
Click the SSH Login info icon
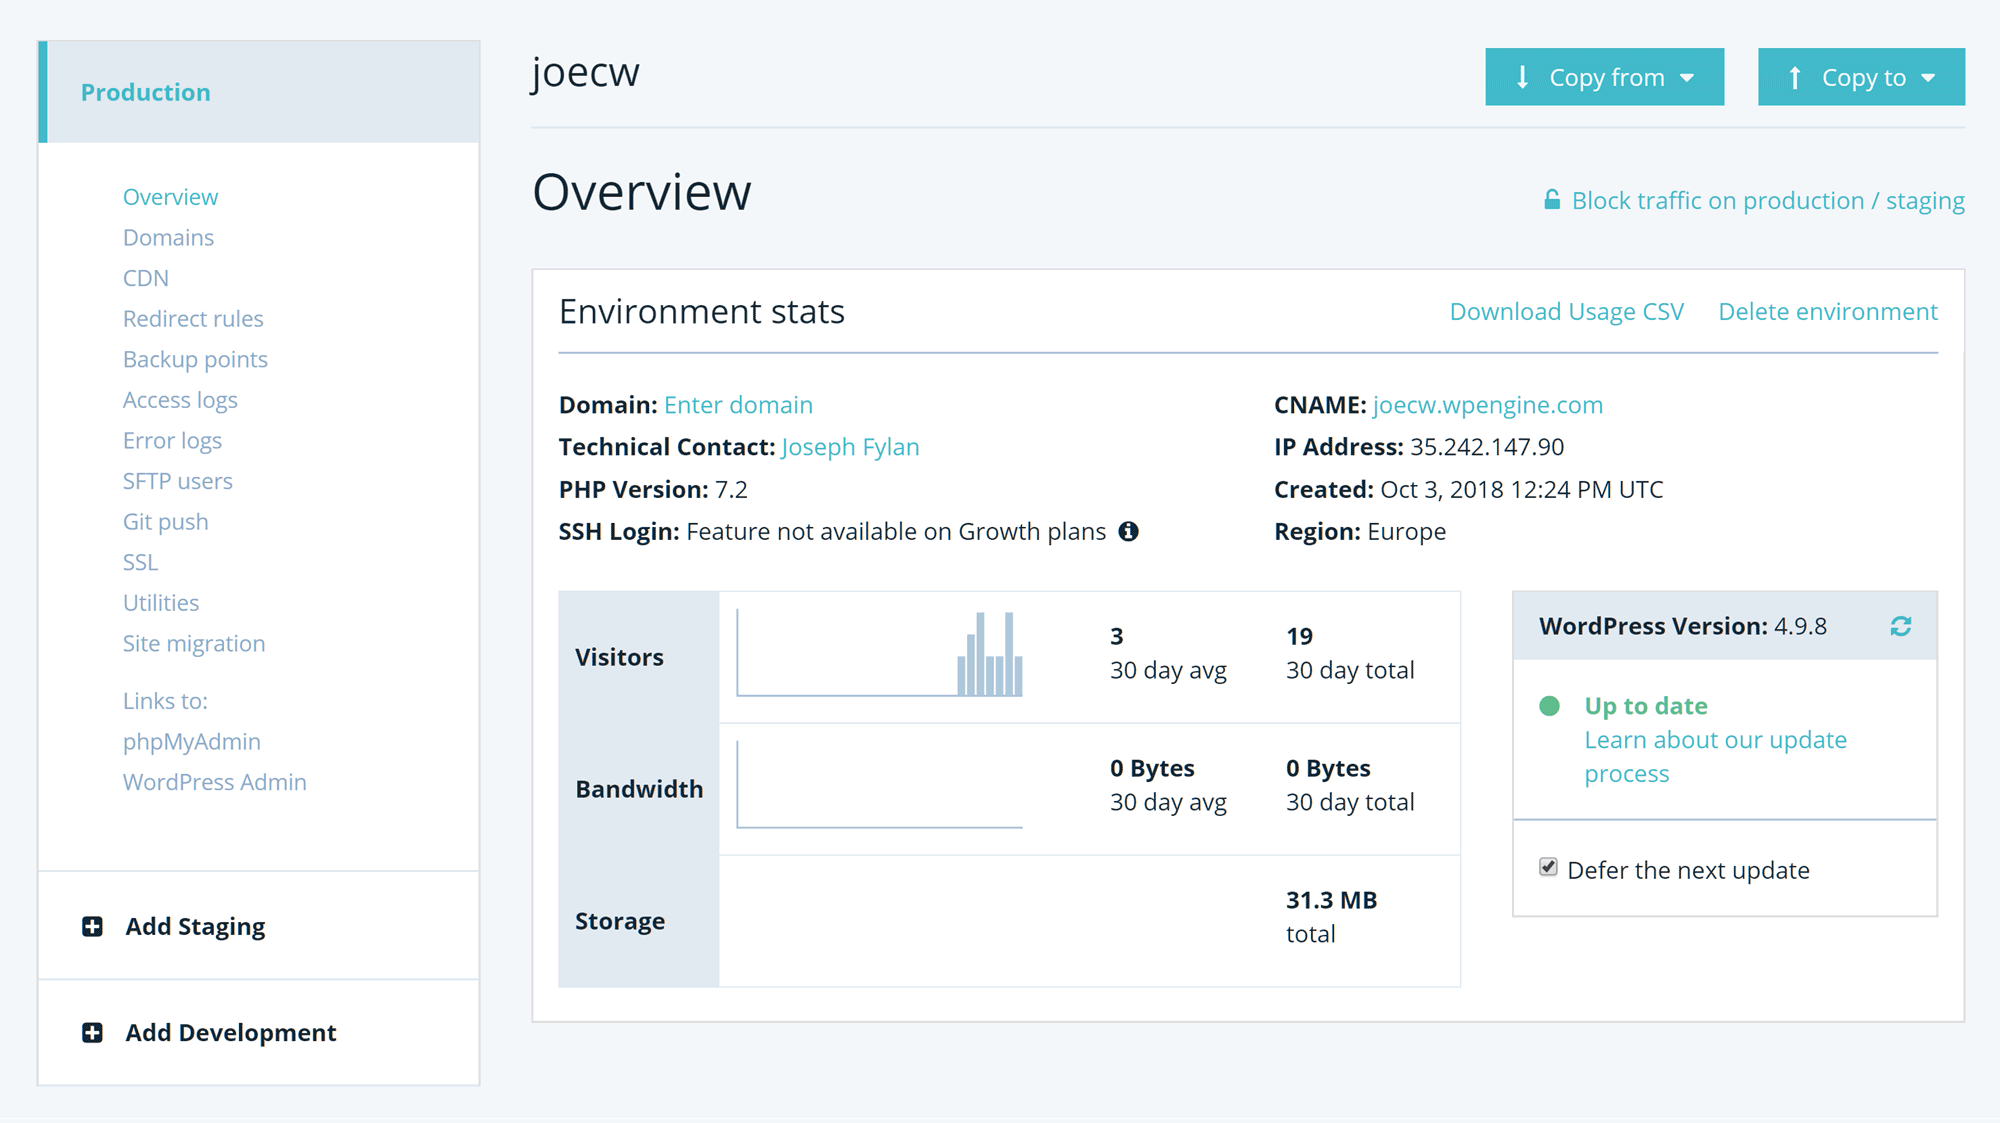tap(1128, 532)
